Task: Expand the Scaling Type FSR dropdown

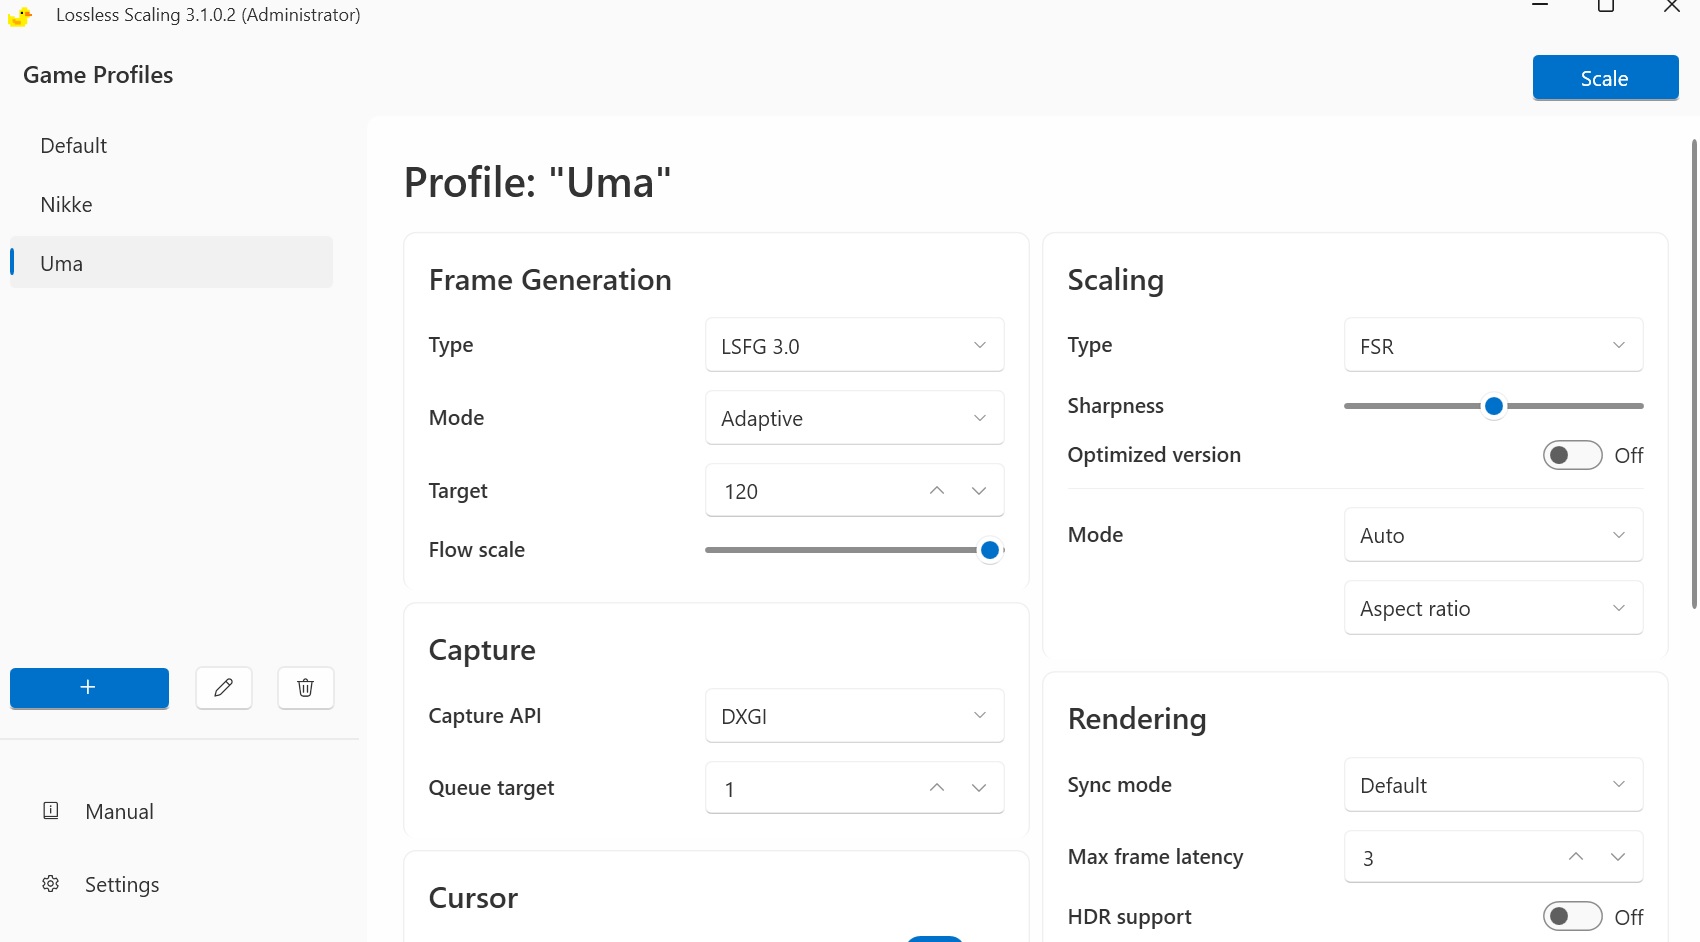Action: 1494,345
